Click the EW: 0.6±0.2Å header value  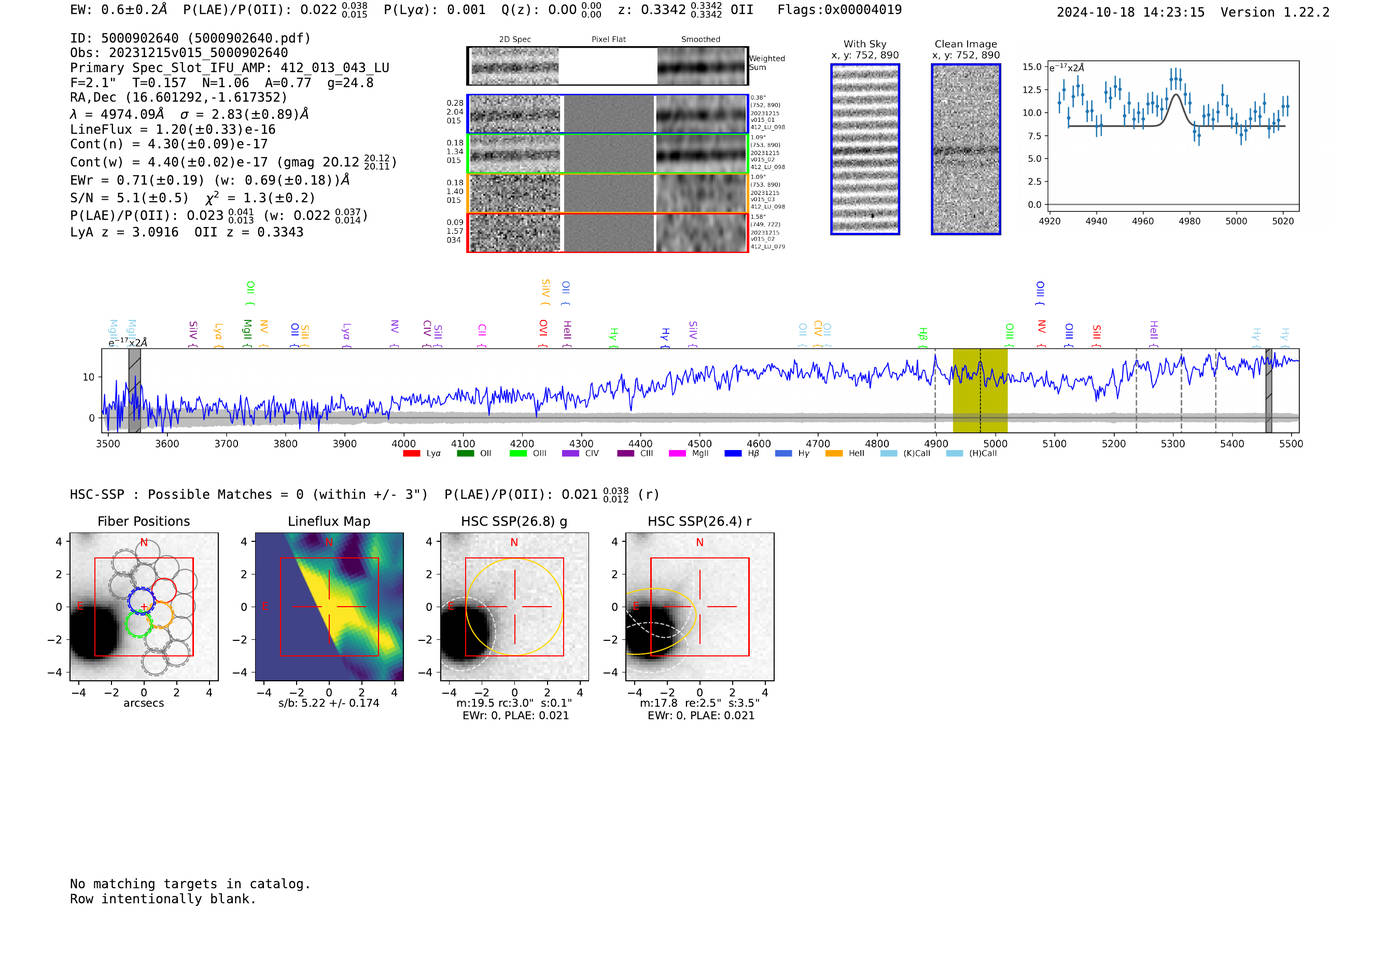[118, 10]
